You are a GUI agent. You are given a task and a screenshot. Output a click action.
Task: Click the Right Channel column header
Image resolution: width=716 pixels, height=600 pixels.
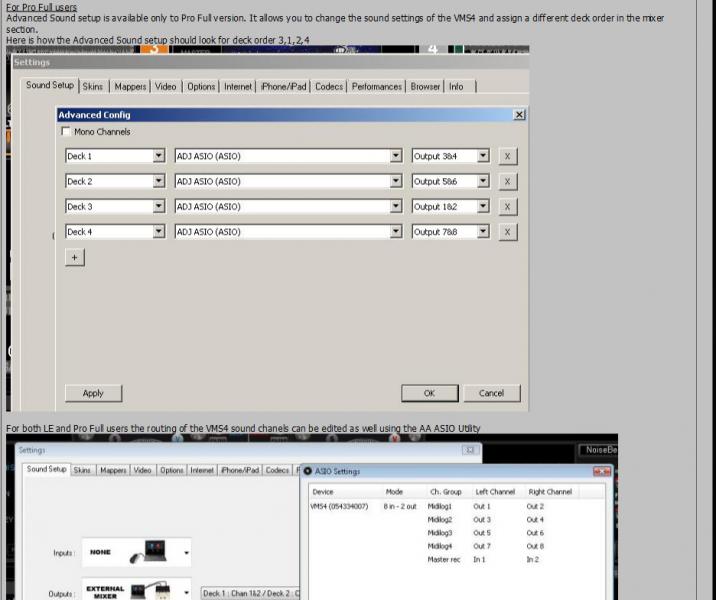click(550, 492)
